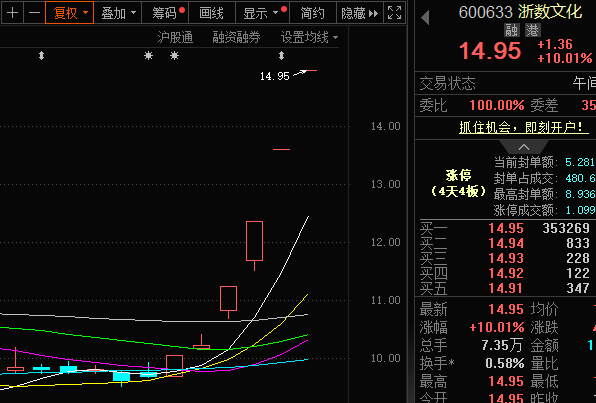
Task: Click the up-down arrow marker near 14.95
Action: [x=281, y=56]
